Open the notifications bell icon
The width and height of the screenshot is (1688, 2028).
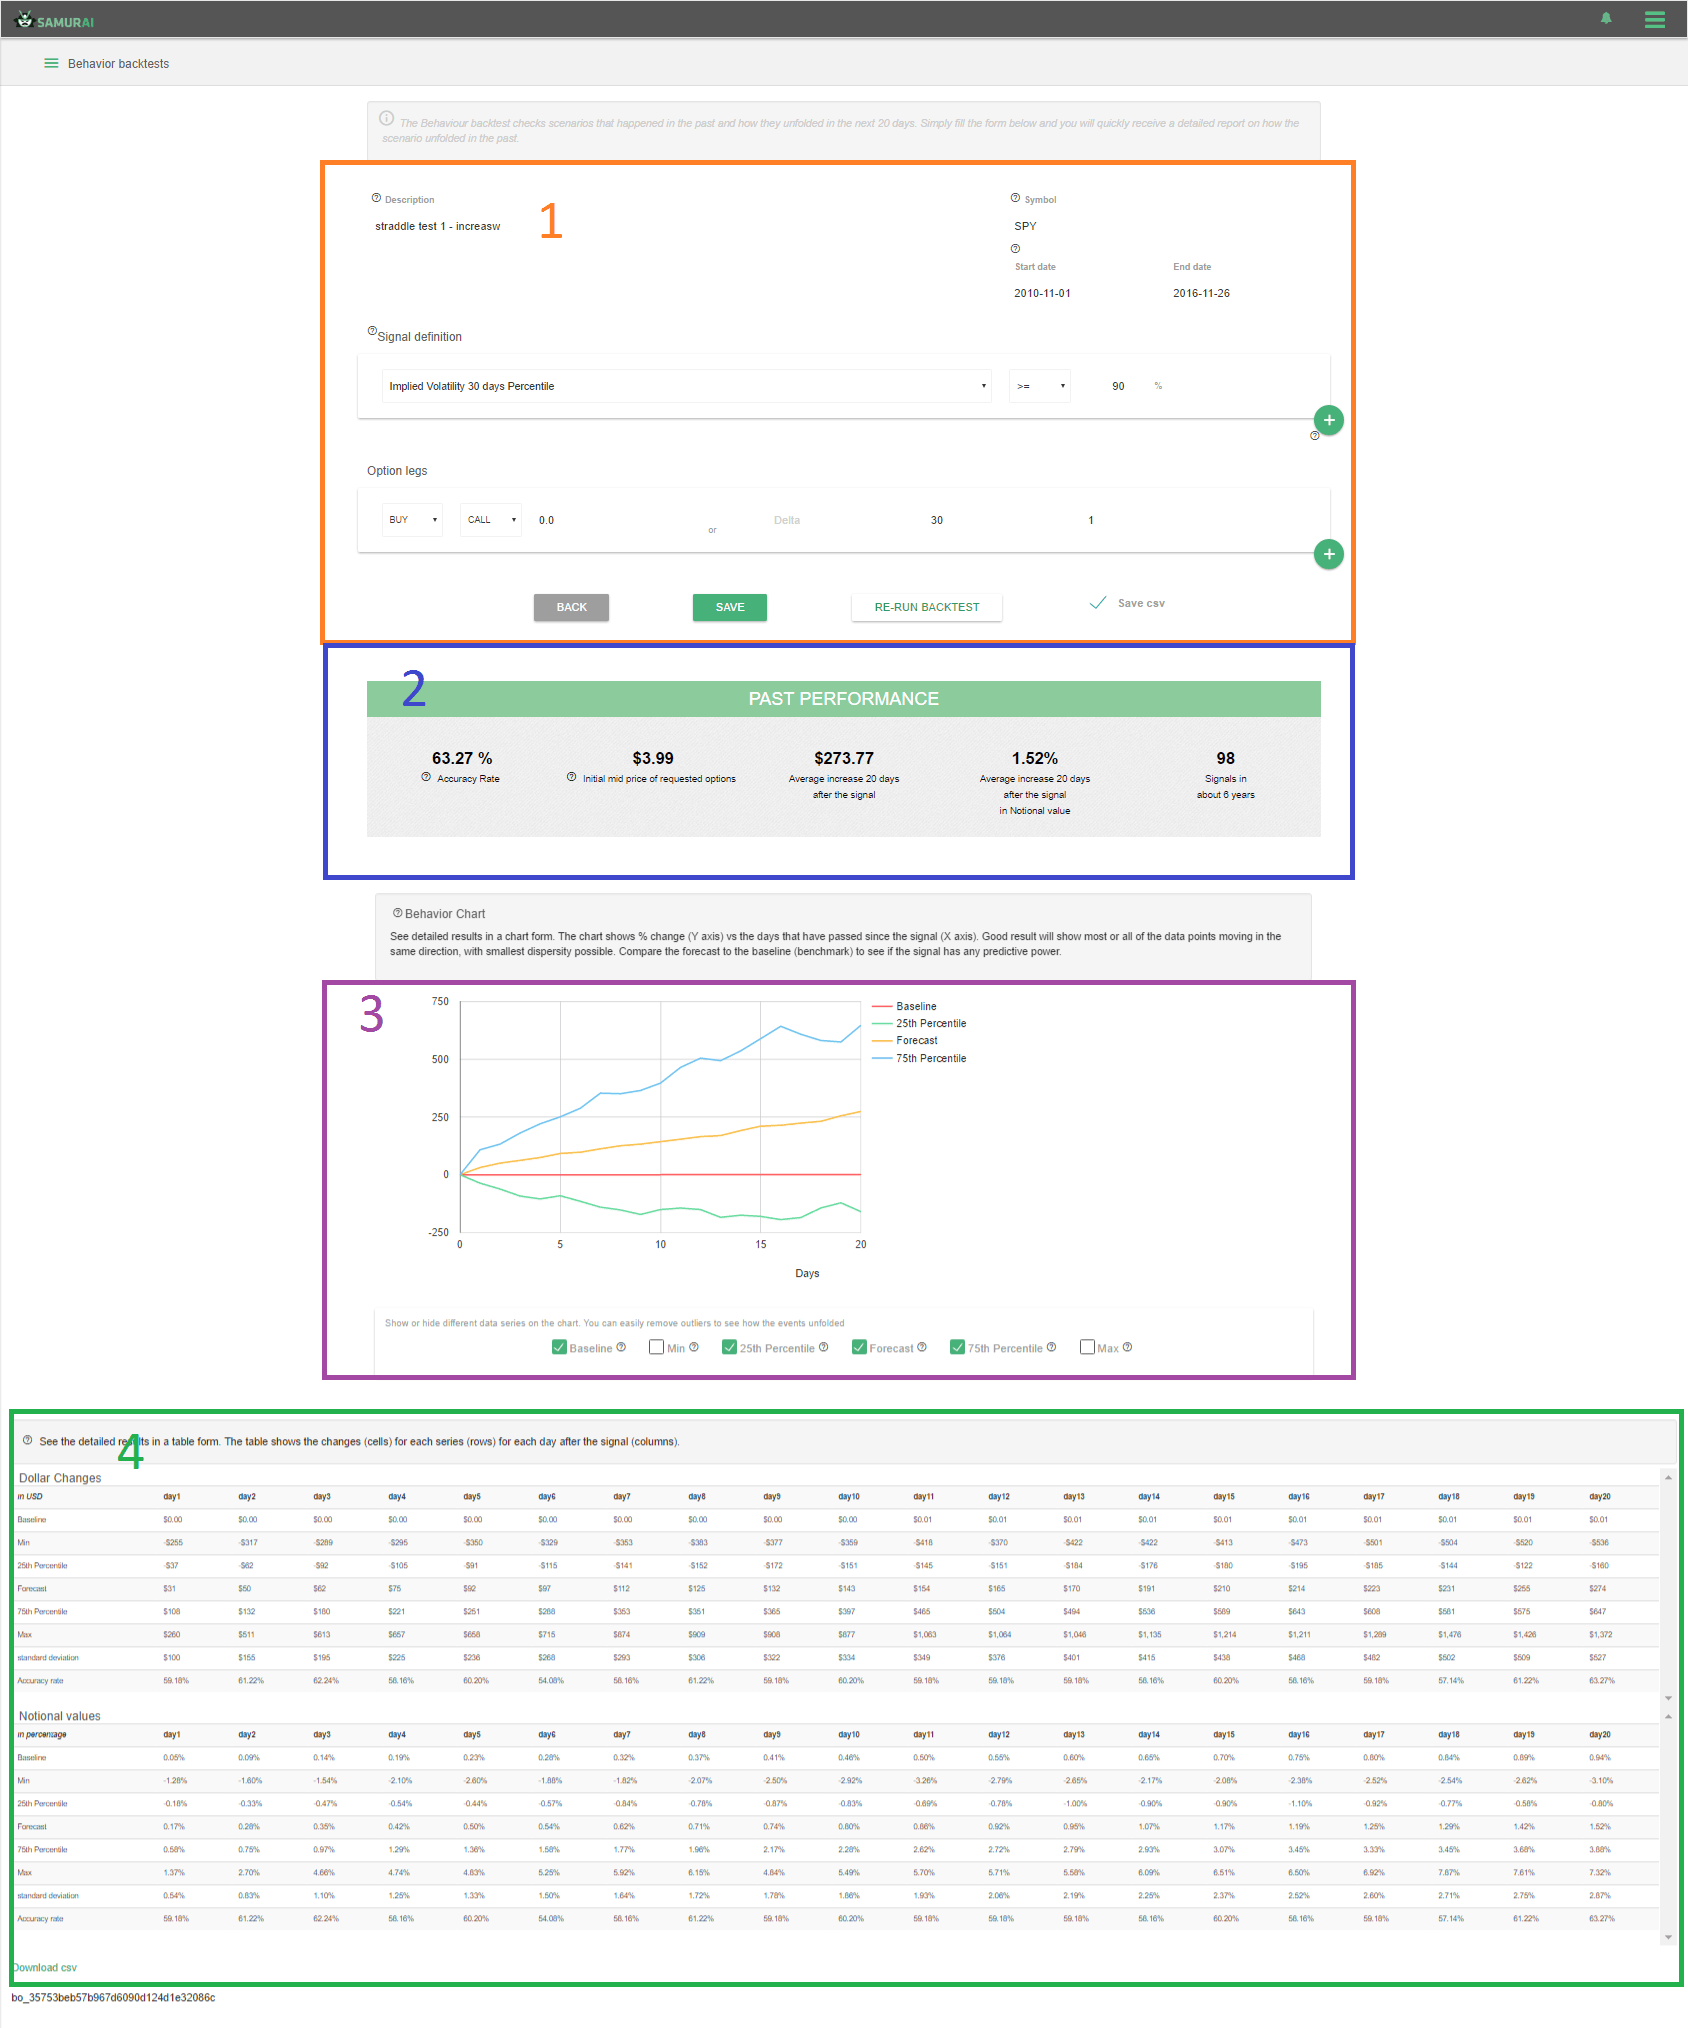[1606, 19]
